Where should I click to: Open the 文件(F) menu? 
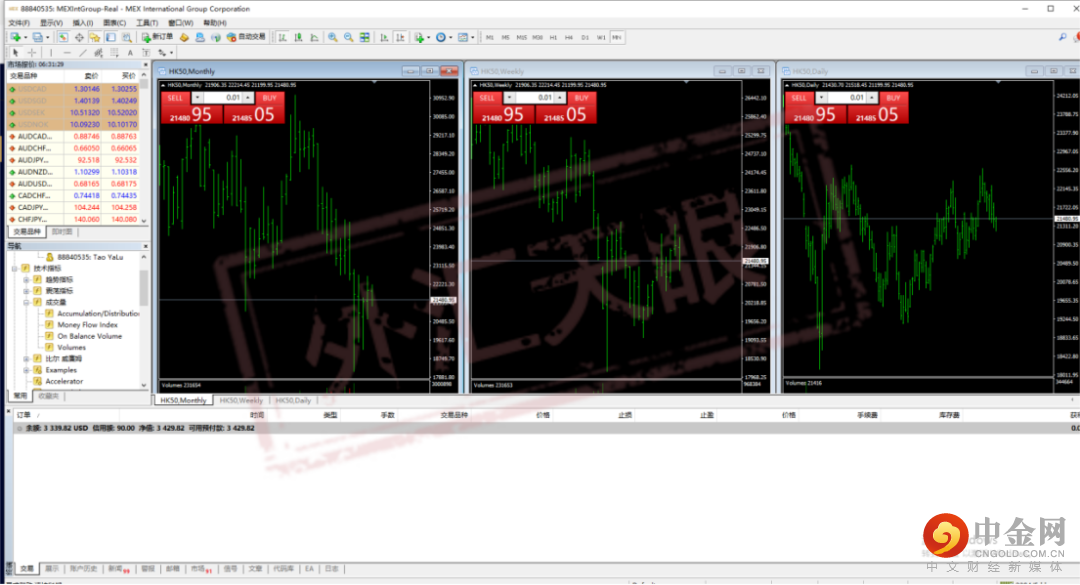(x=19, y=23)
